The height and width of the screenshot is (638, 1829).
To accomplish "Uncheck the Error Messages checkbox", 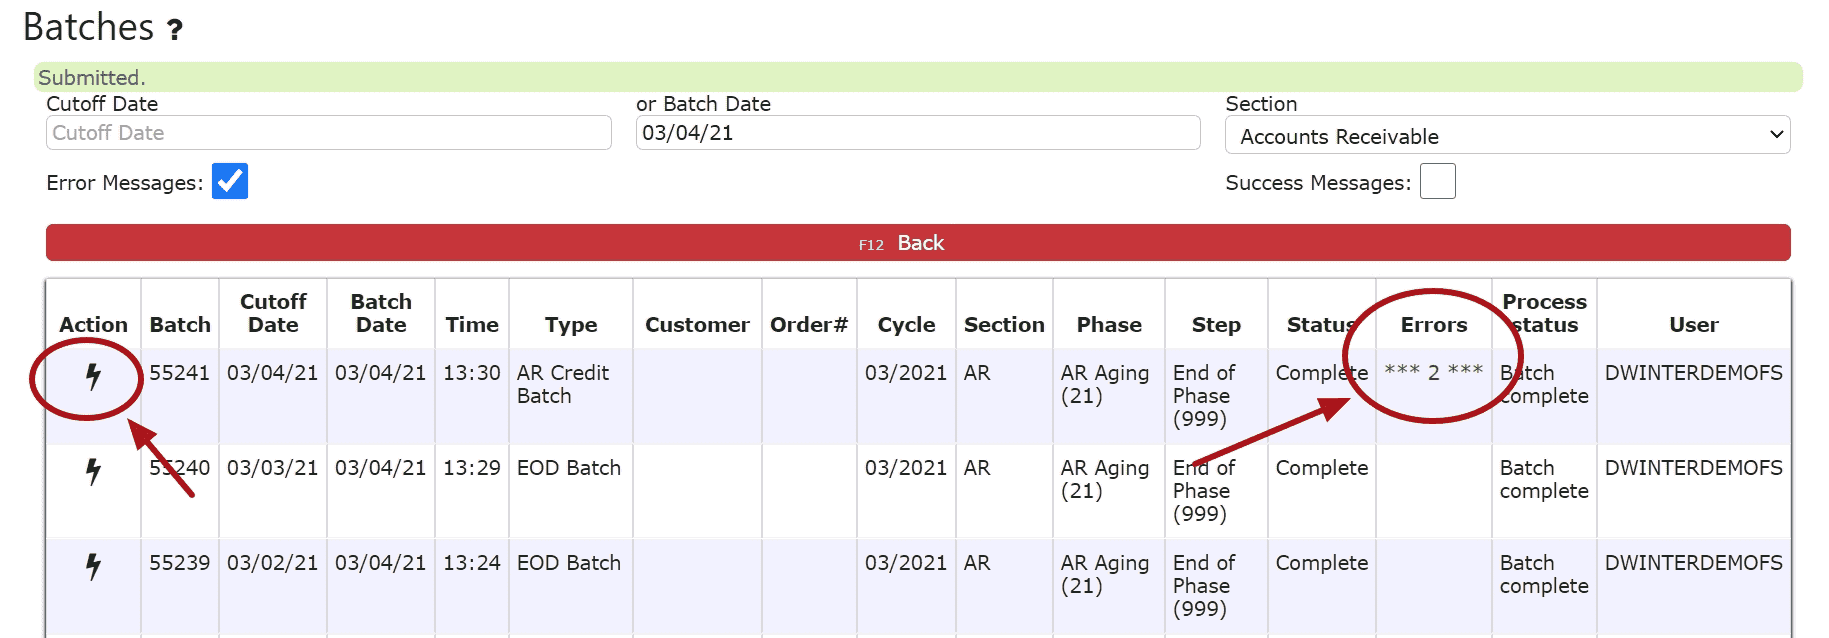I will 230,181.
